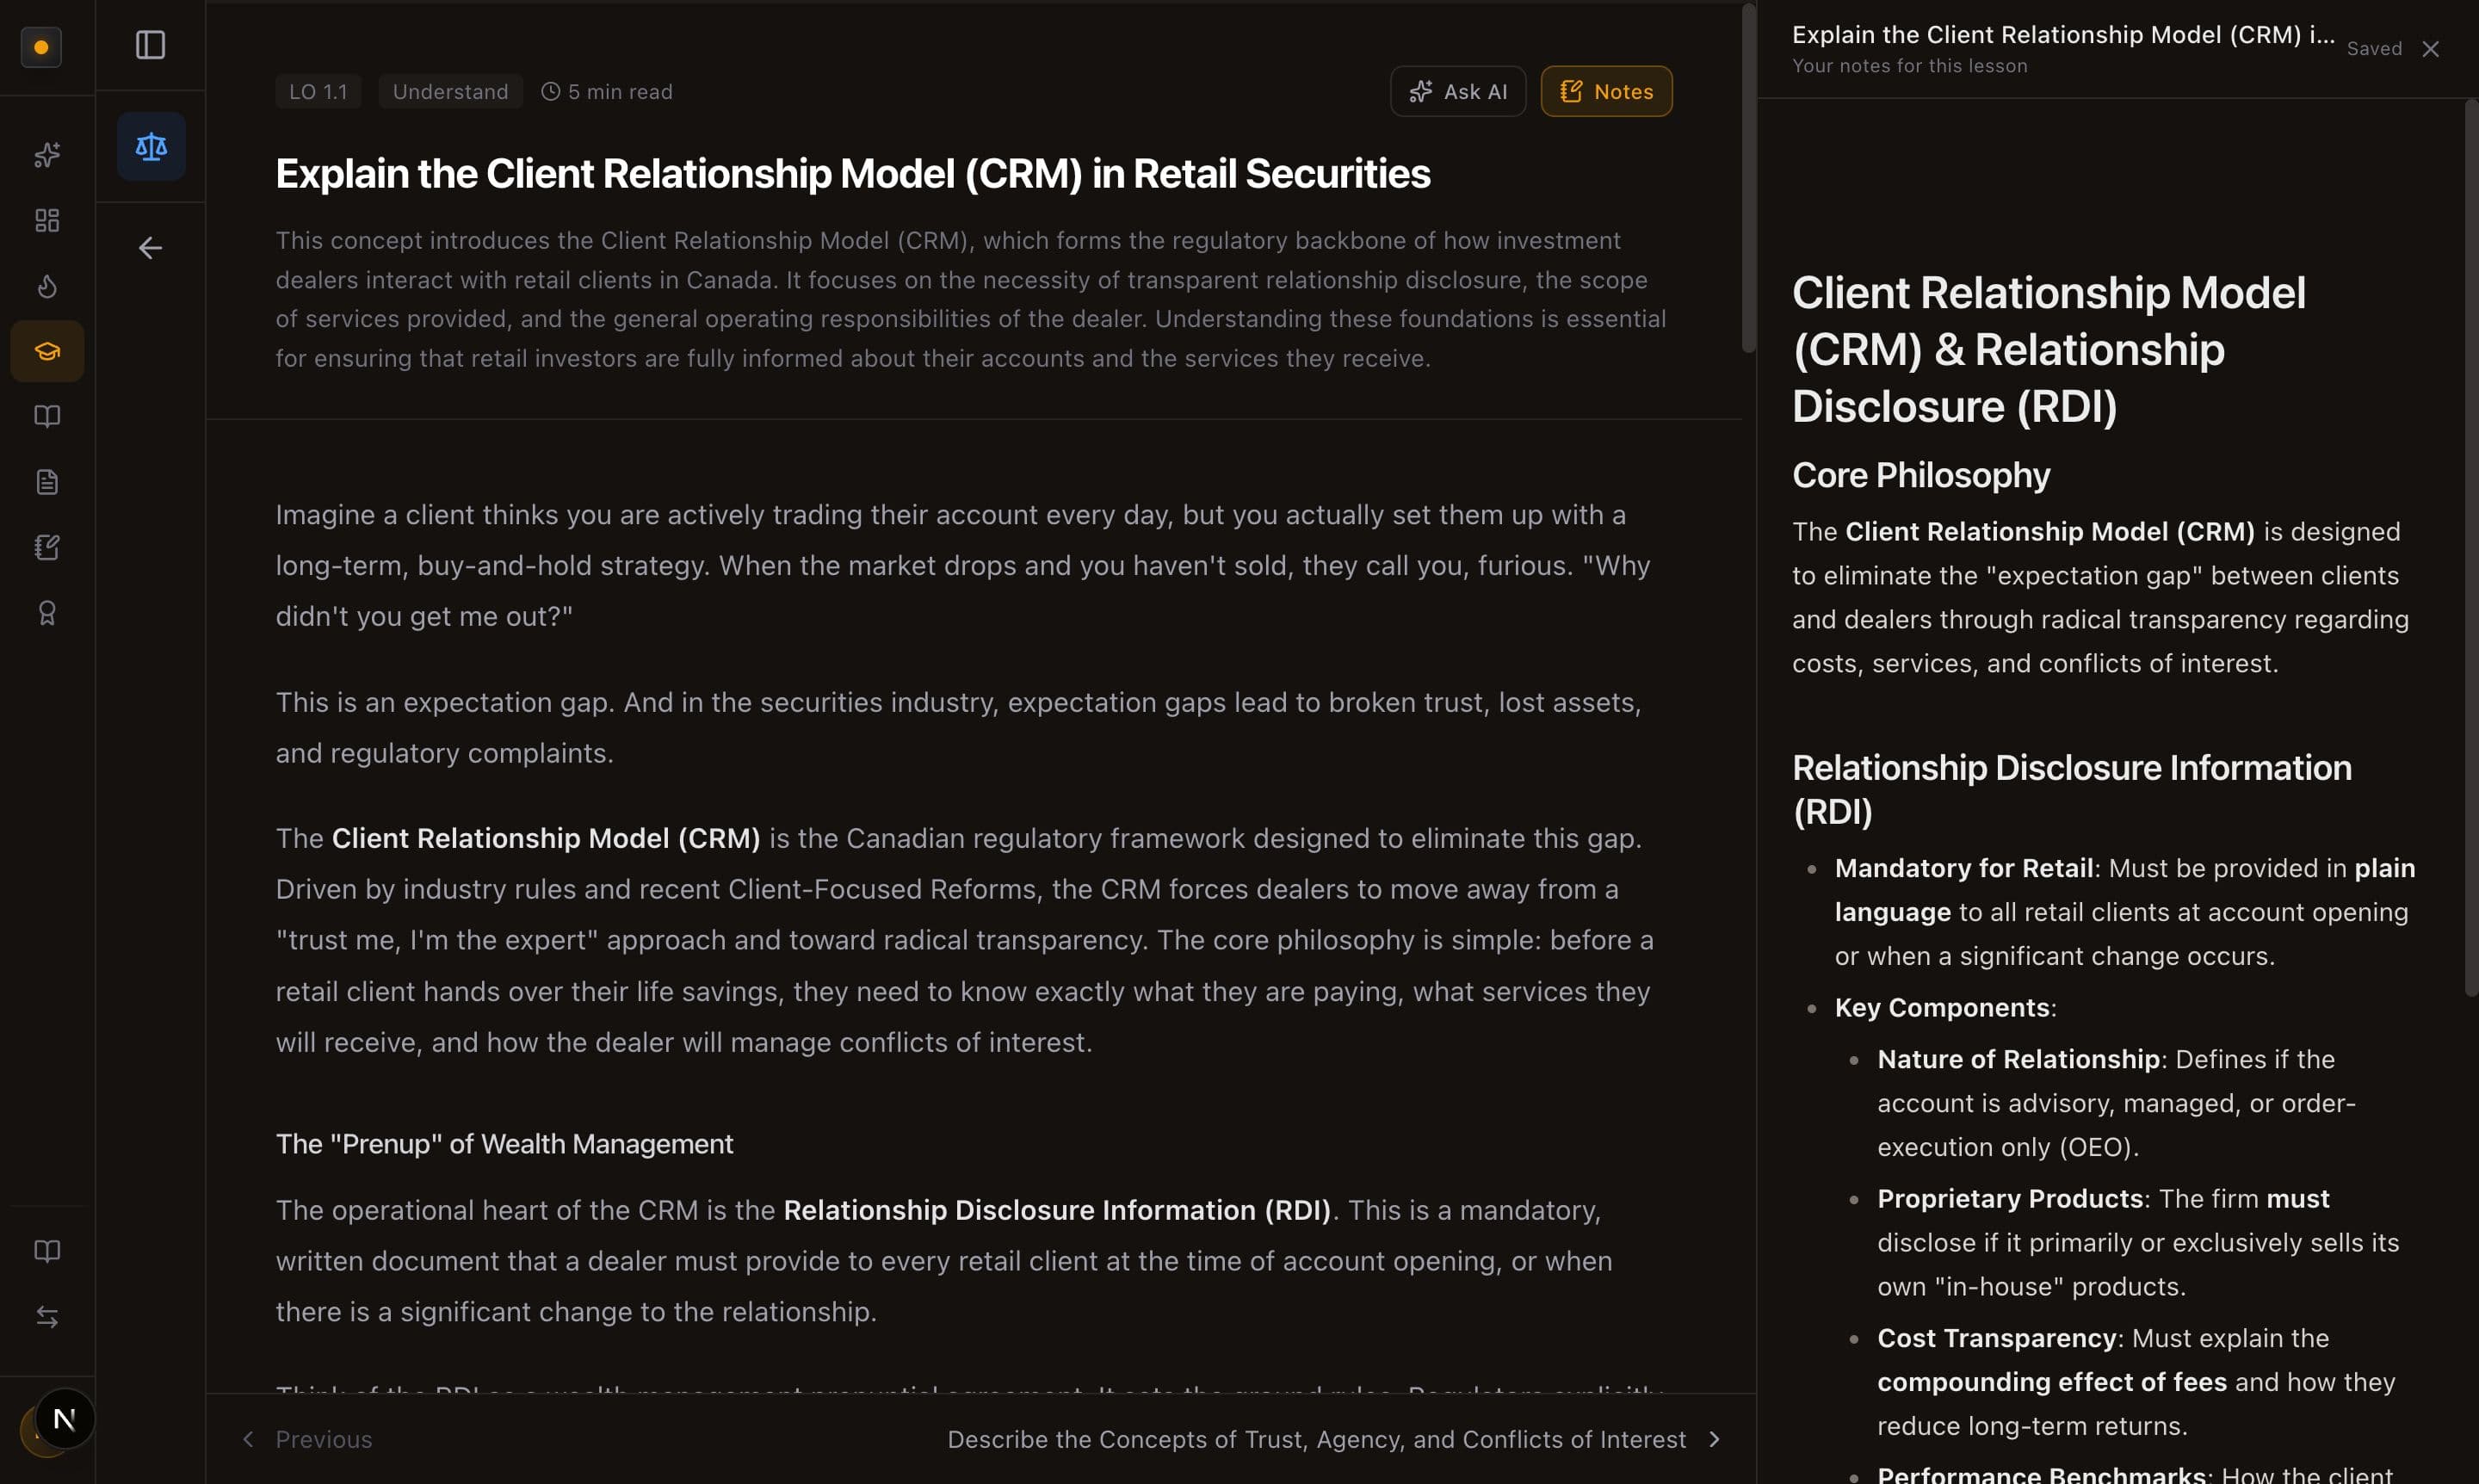The image size is (2479, 1484).
Task: Open the notebook with pen icon
Action: coord(47,547)
